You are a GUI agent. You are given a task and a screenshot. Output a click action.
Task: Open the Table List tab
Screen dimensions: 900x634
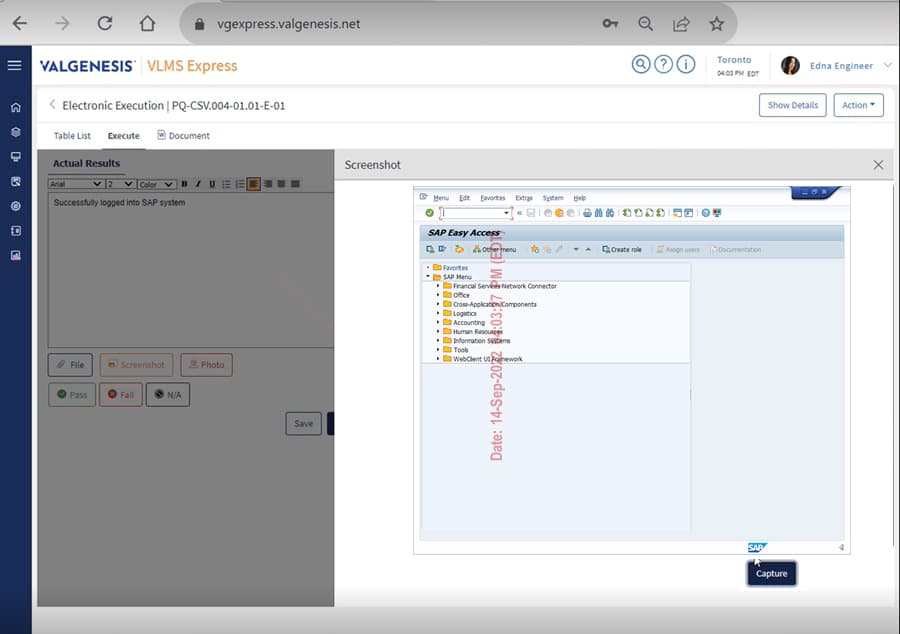point(71,136)
